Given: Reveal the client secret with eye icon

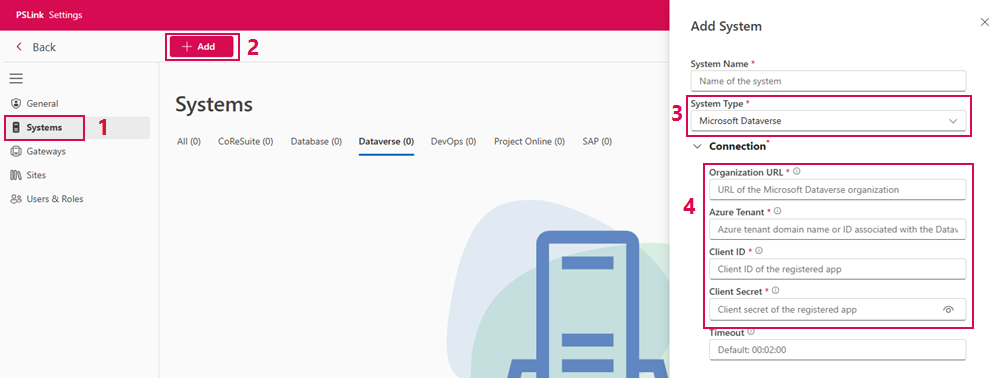Looking at the screenshot, I should tap(948, 310).
